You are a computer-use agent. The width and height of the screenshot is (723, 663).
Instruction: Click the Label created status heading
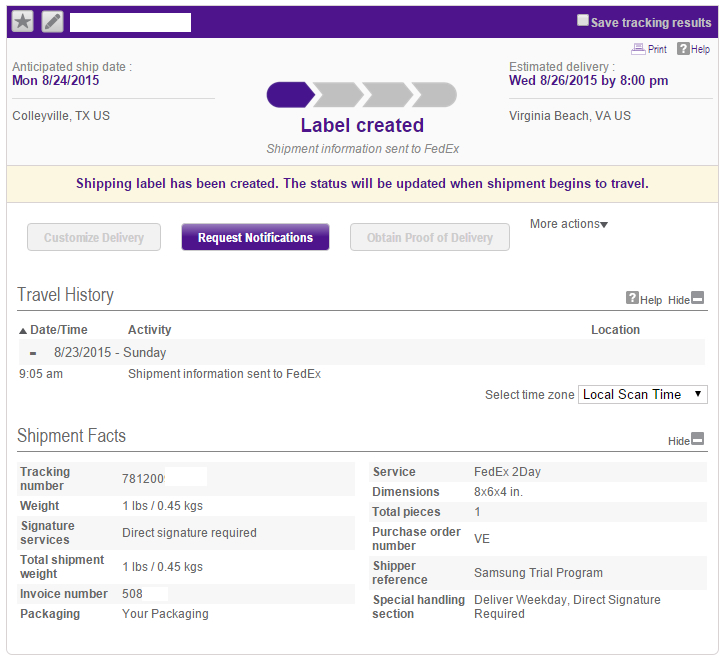point(362,125)
